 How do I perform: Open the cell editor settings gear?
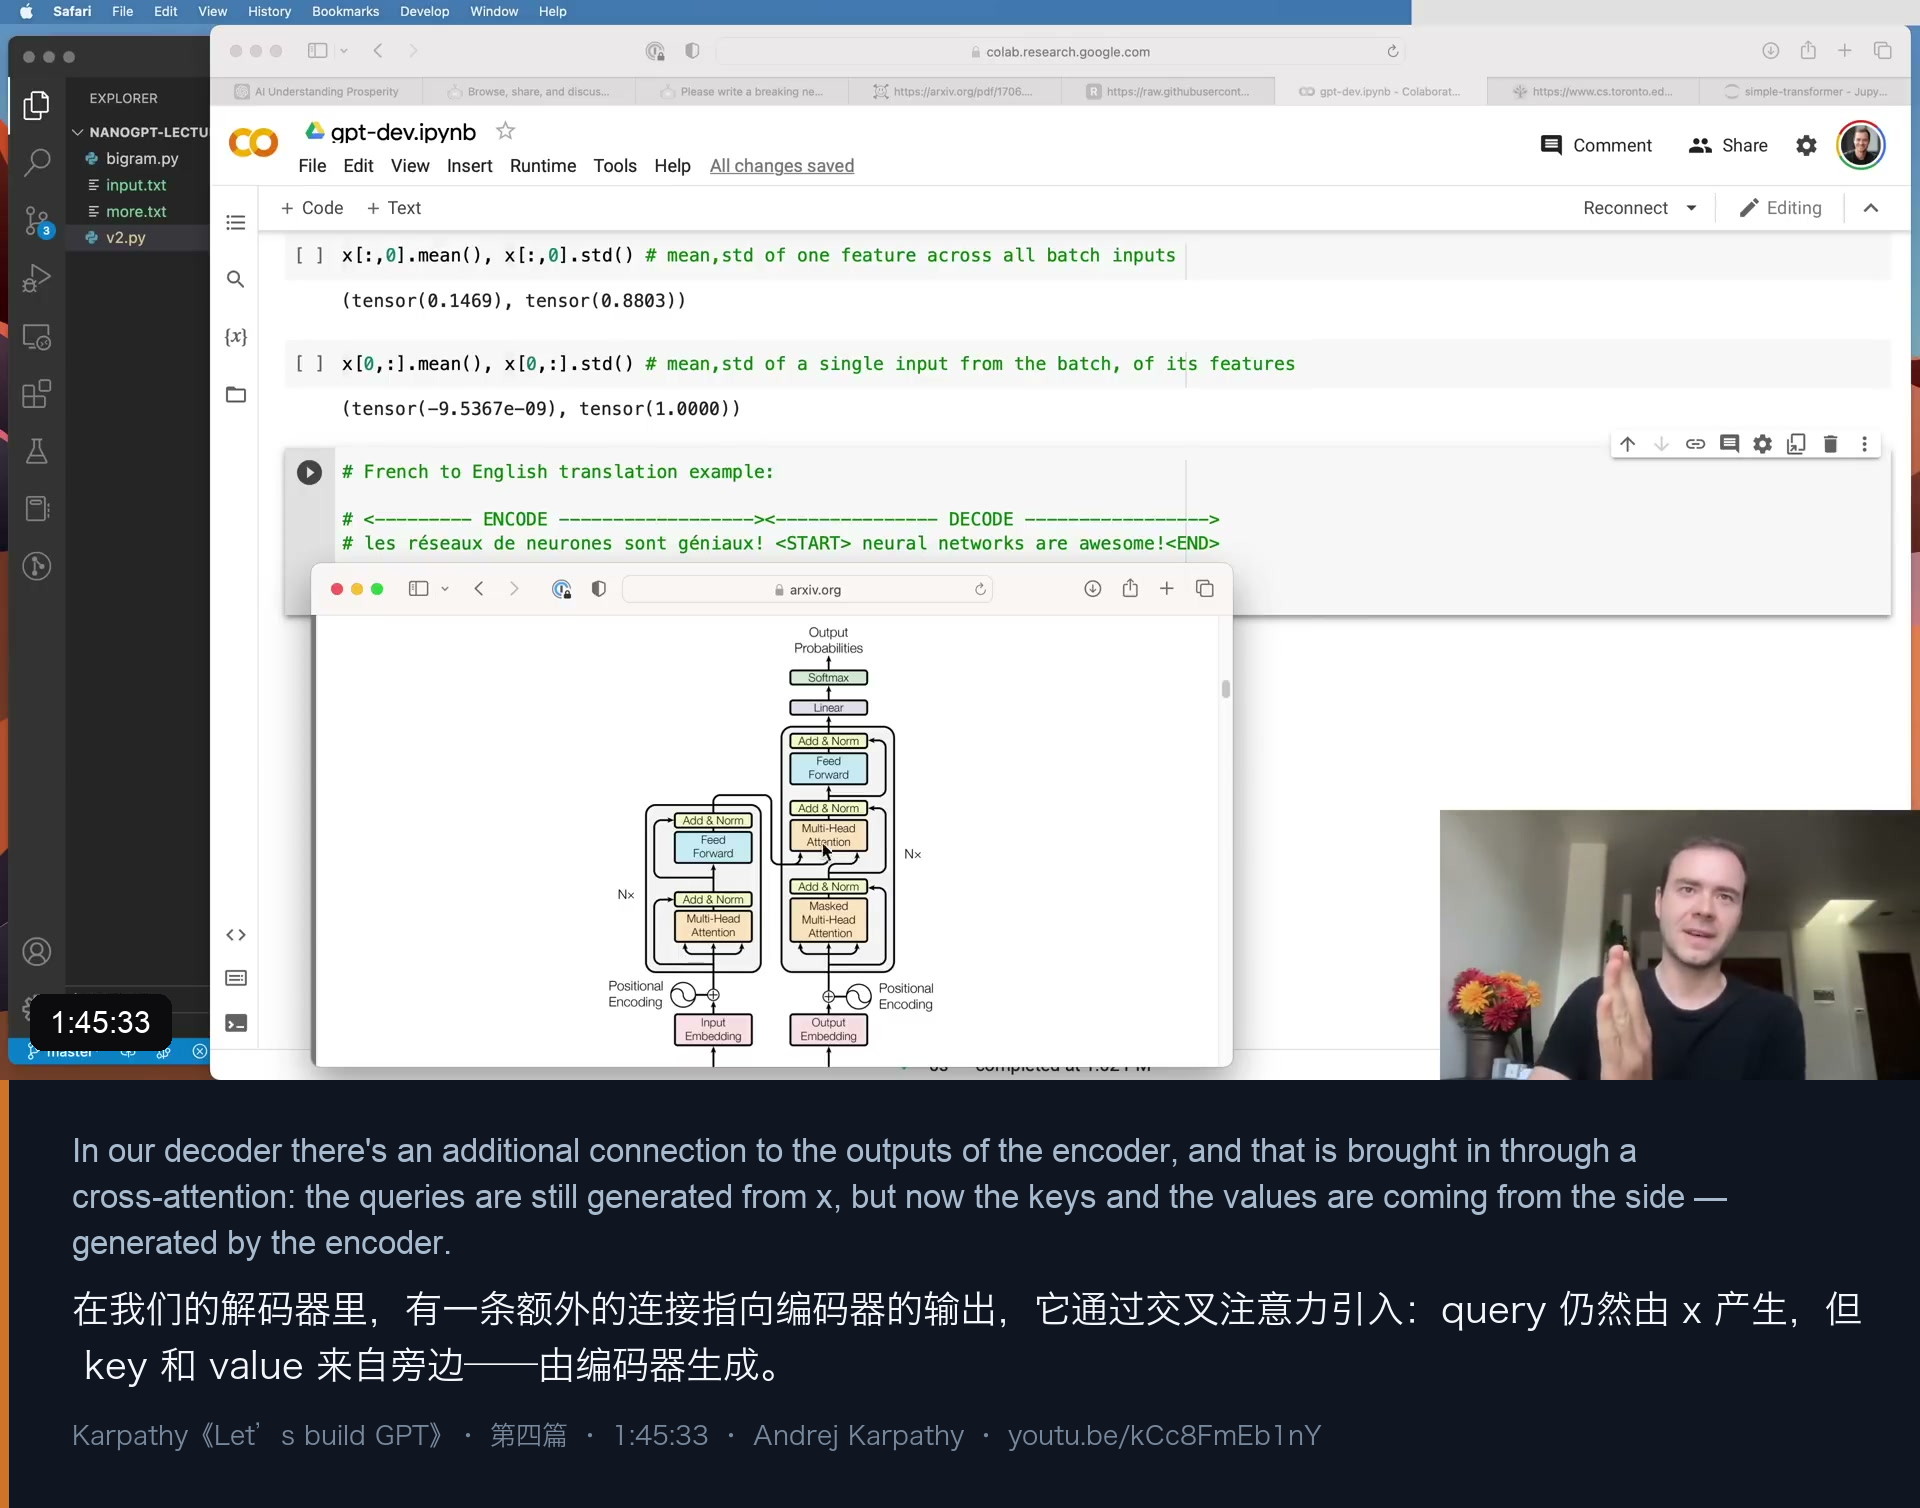1763,444
